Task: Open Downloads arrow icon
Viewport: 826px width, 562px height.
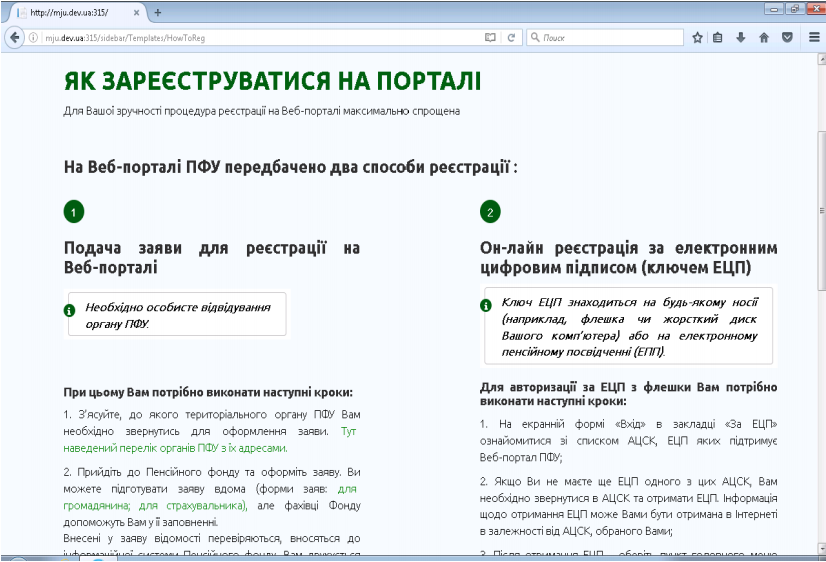Action: pos(741,37)
